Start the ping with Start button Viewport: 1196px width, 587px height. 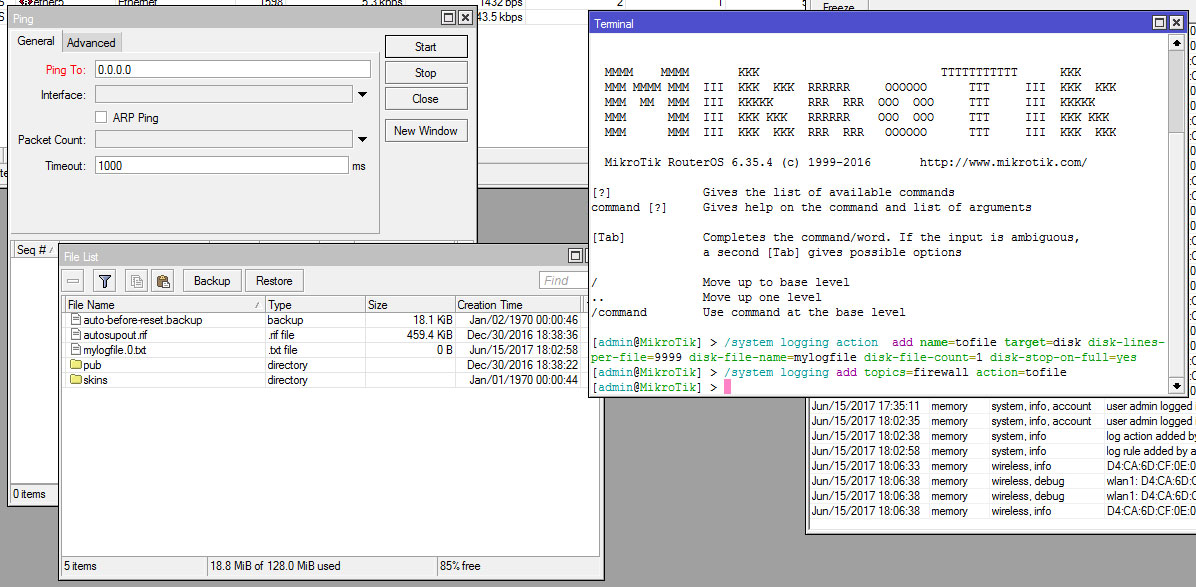coord(425,47)
